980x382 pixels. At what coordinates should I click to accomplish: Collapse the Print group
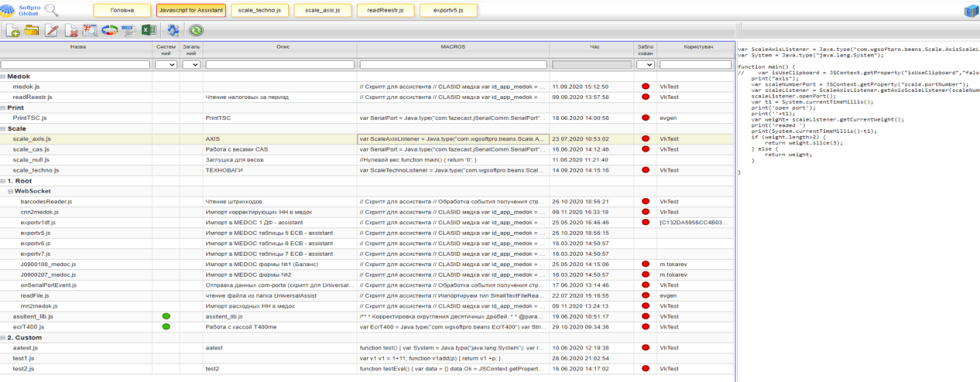[3, 108]
